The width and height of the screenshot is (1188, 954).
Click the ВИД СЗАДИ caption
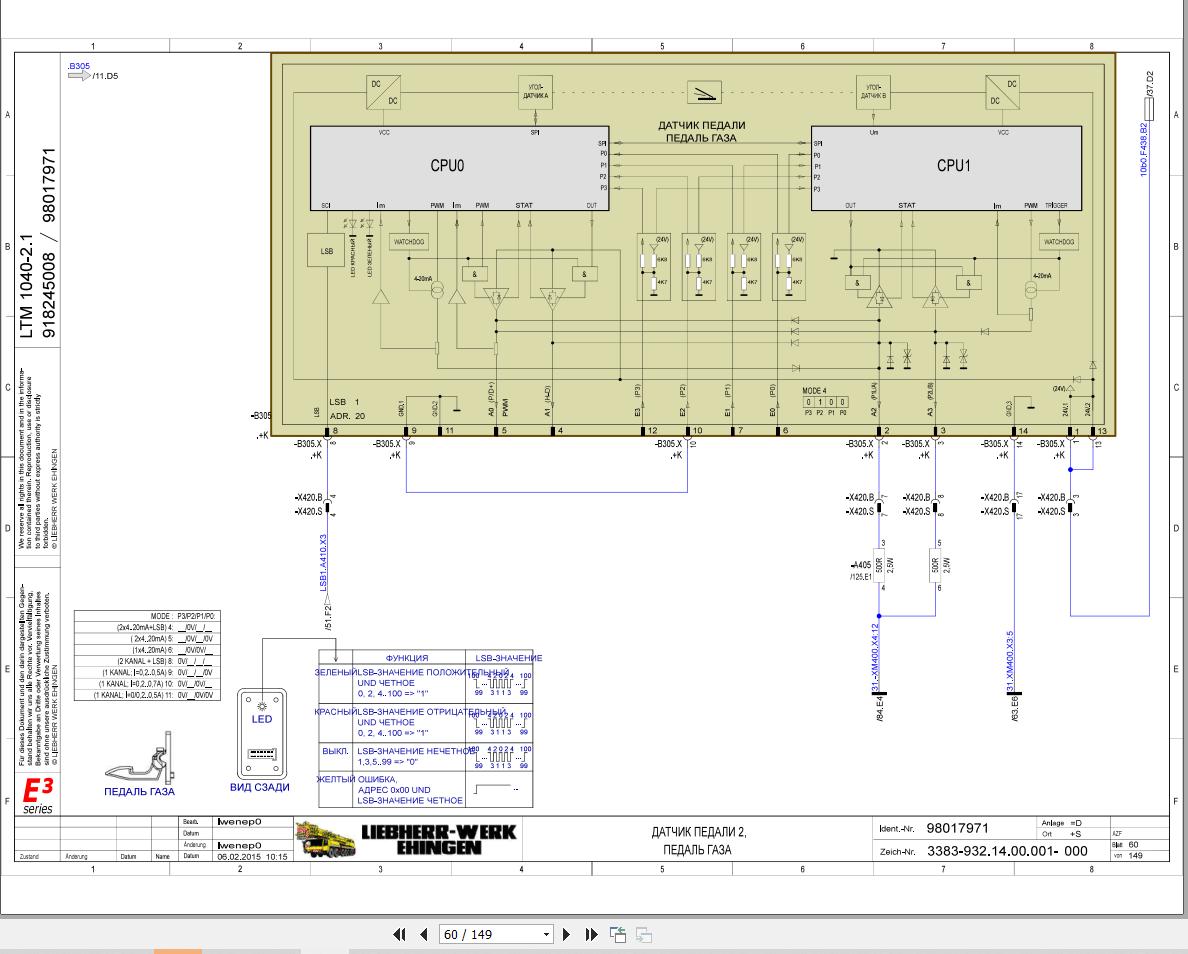(x=260, y=787)
